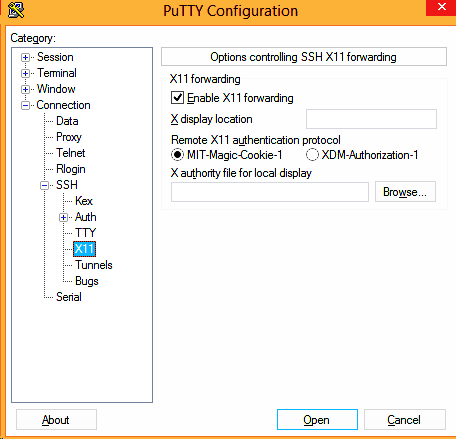Screen dimensions: 456x439
Task: Click the Options controlling SSH X11 forwarding header
Action: (304, 57)
